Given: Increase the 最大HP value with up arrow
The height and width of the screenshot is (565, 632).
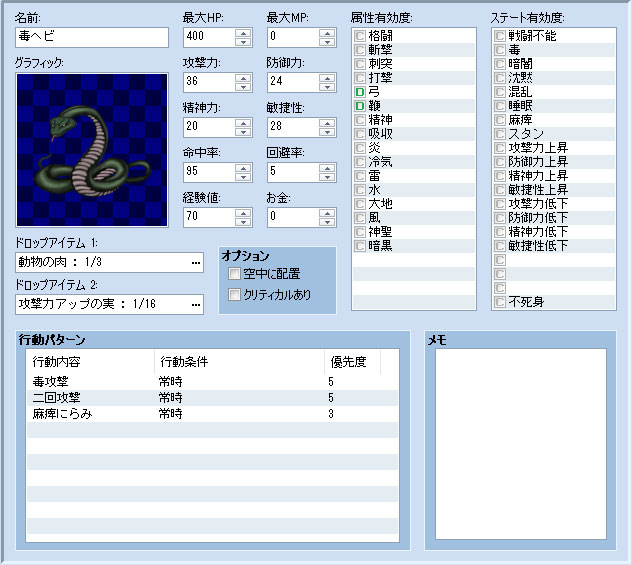Looking at the screenshot, I should [243, 32].
